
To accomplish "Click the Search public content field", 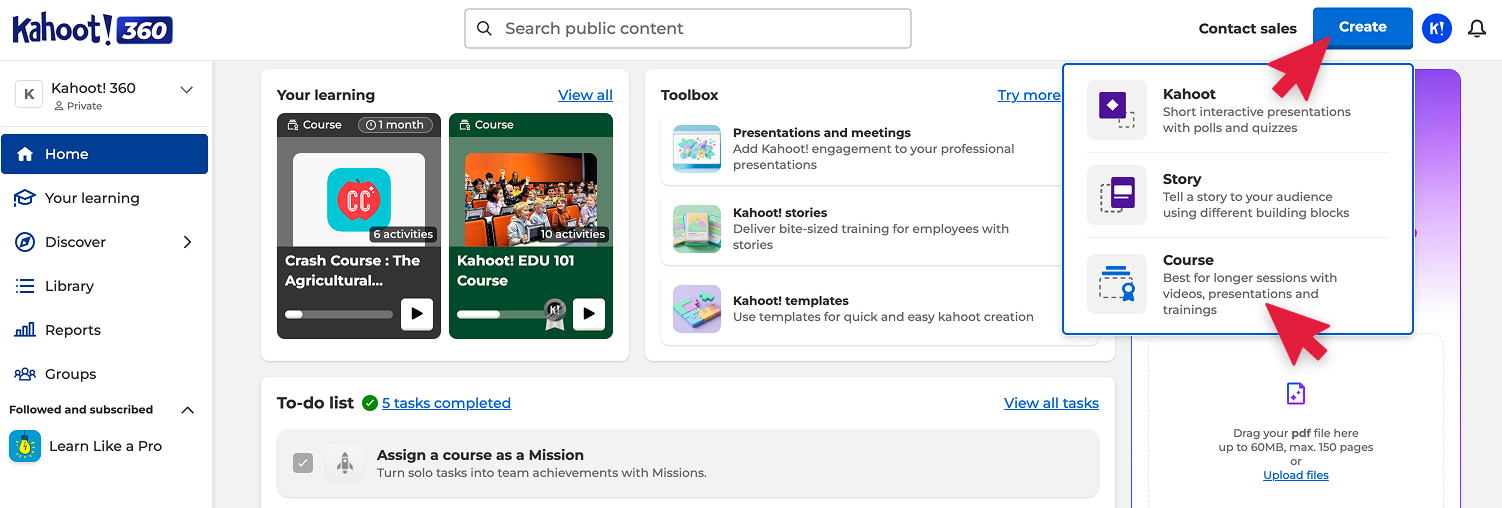I will [x=688, y=29].
